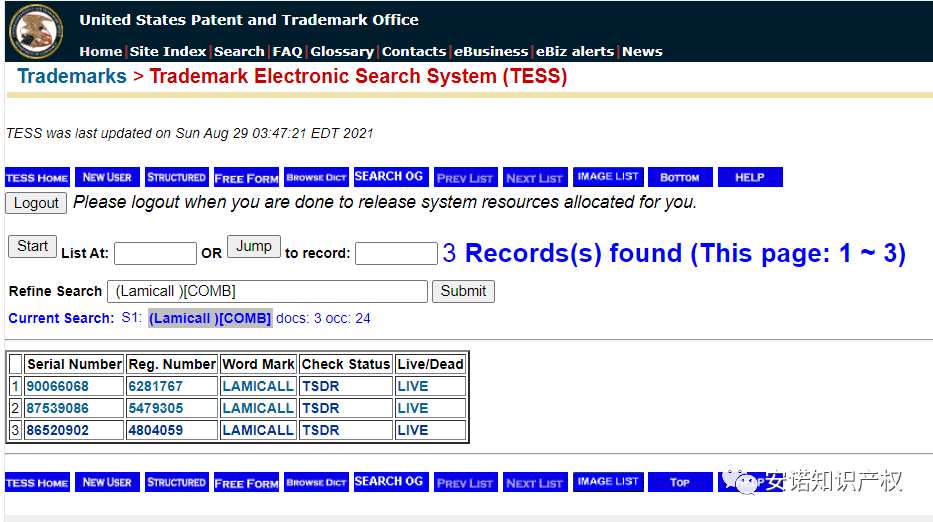Open top Image List button

608,177
